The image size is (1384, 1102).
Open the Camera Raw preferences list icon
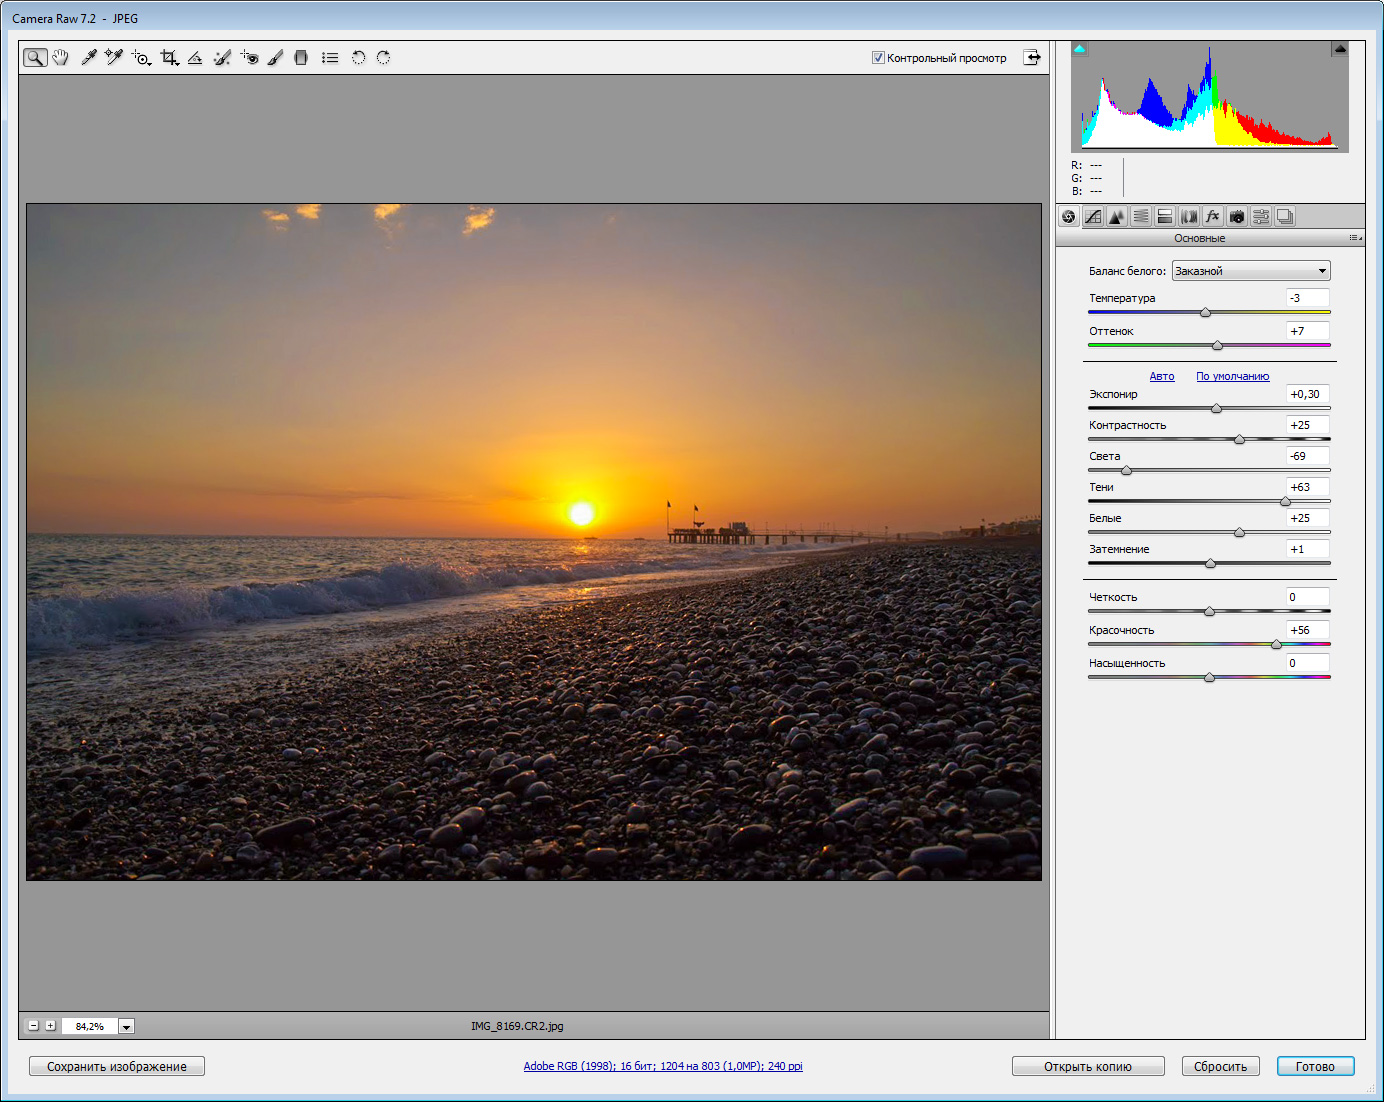330,58
